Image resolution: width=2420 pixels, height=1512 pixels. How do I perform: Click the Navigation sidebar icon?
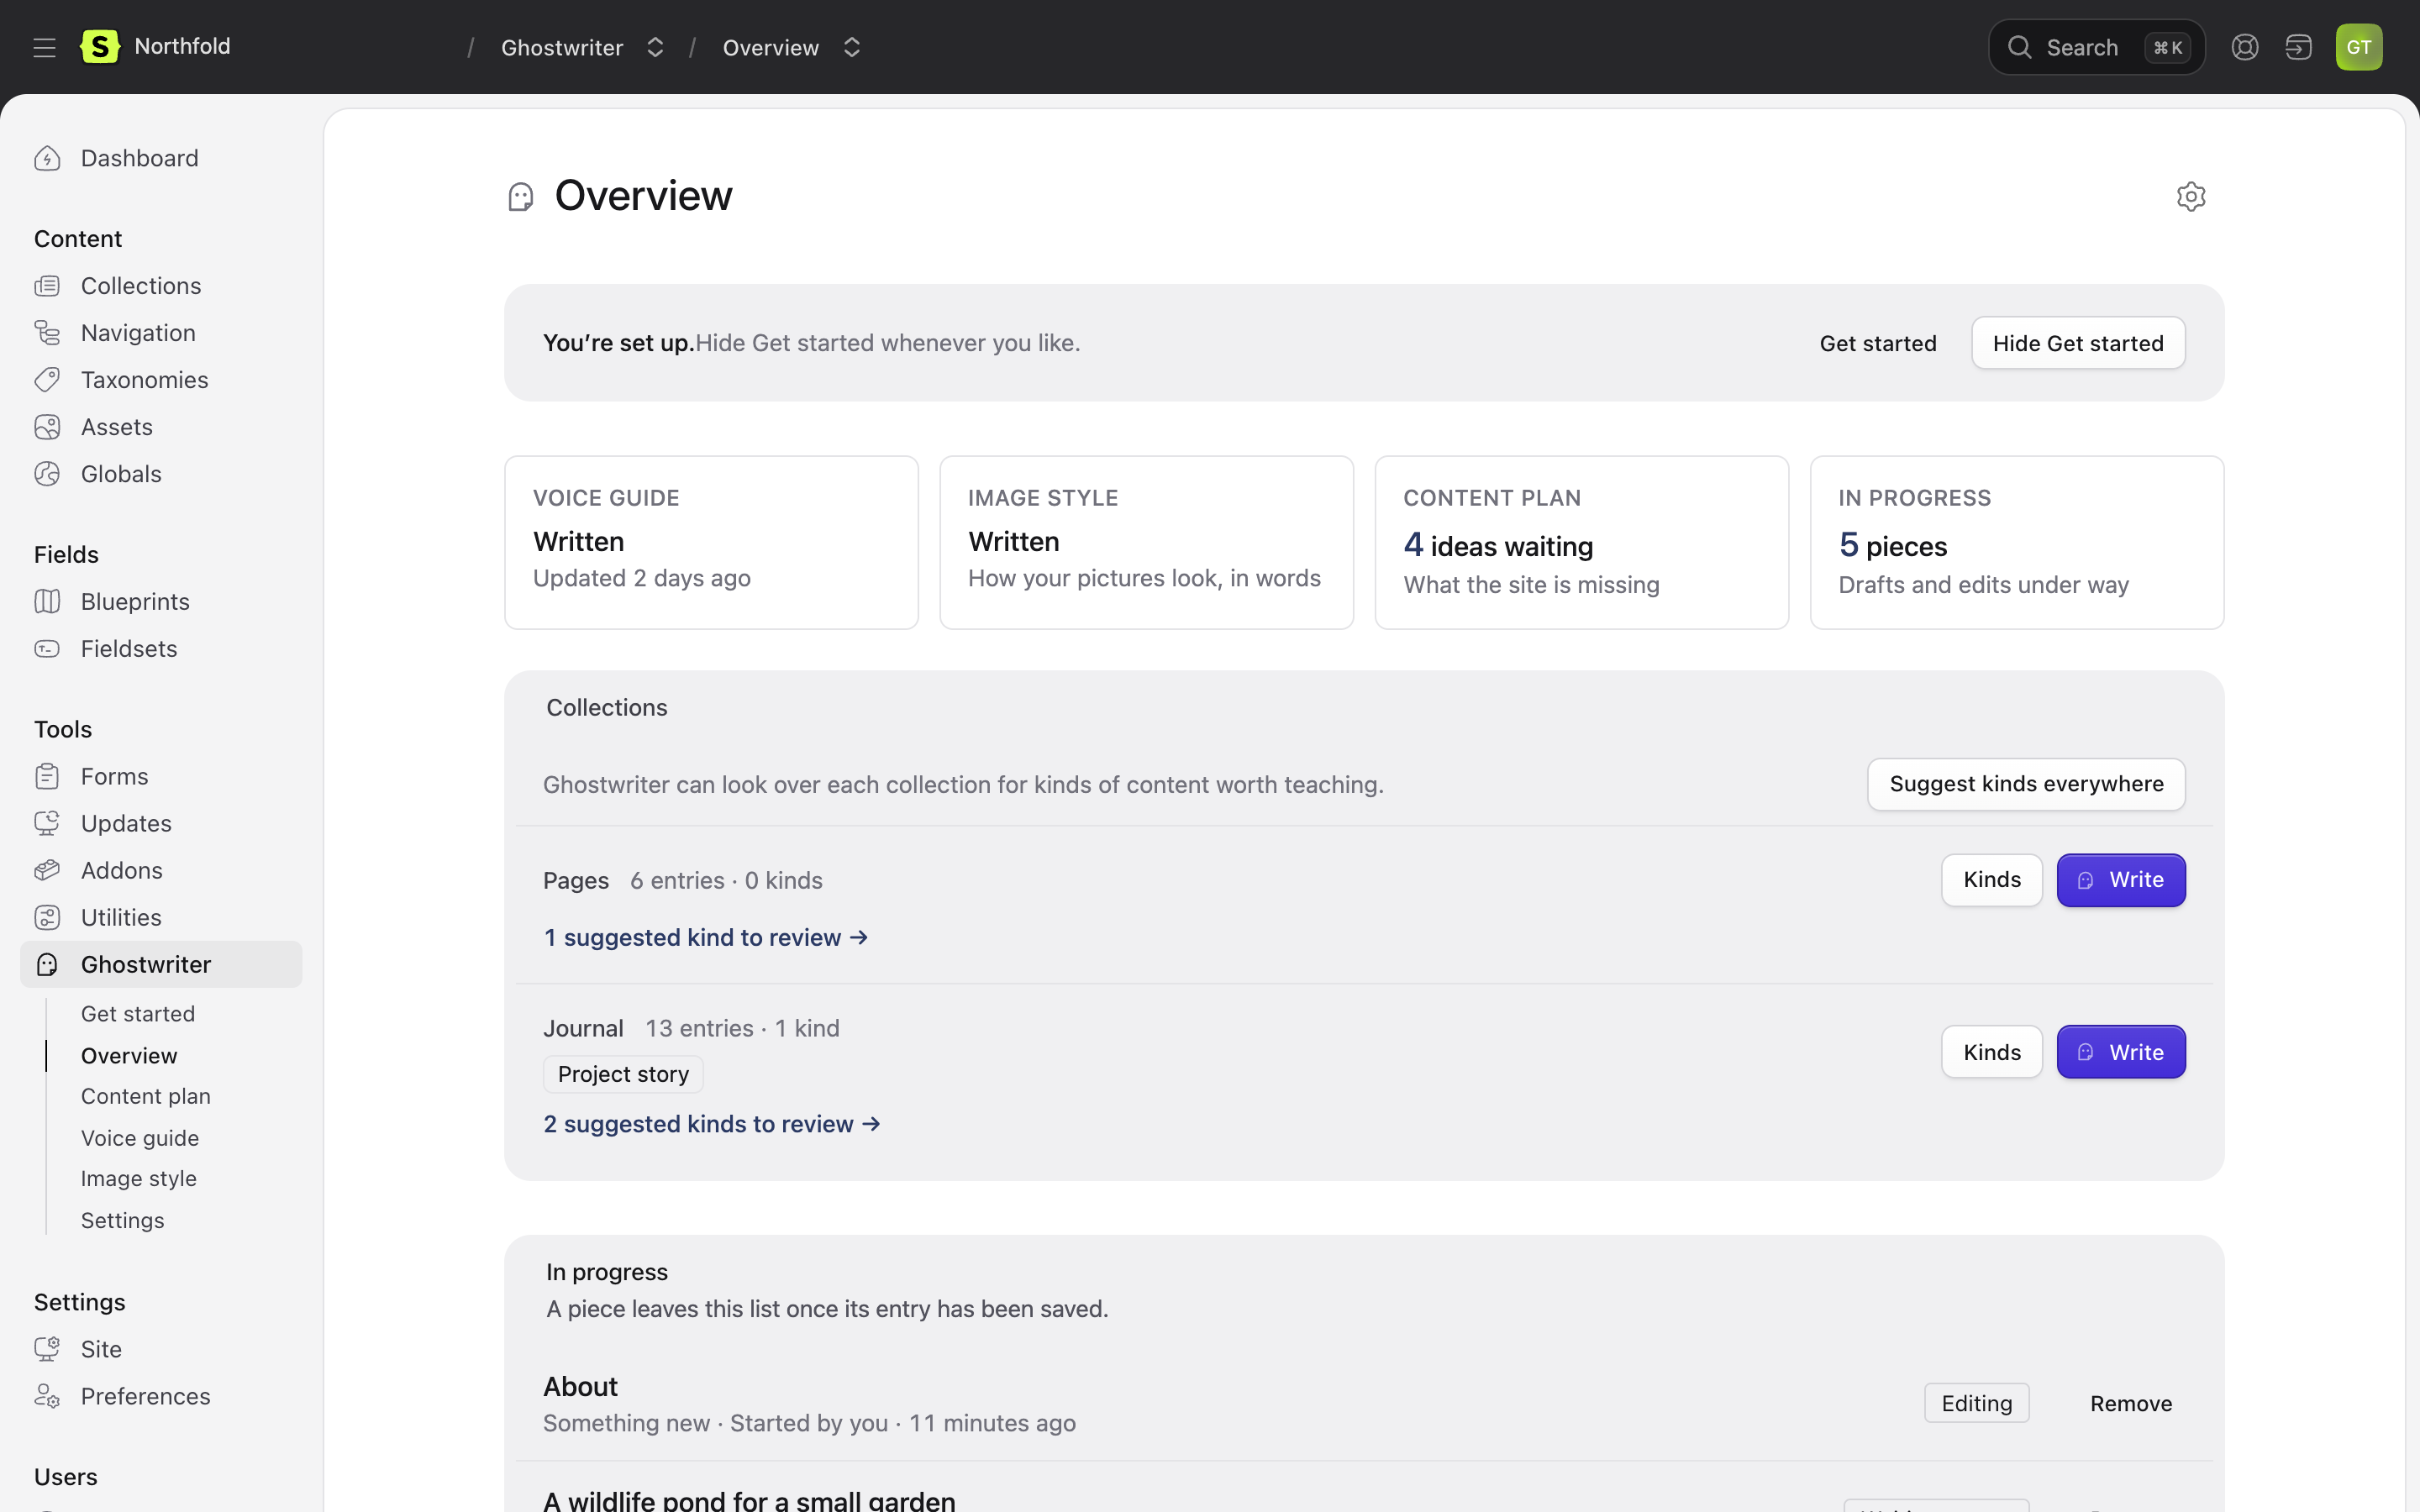[x=47, y=333]
